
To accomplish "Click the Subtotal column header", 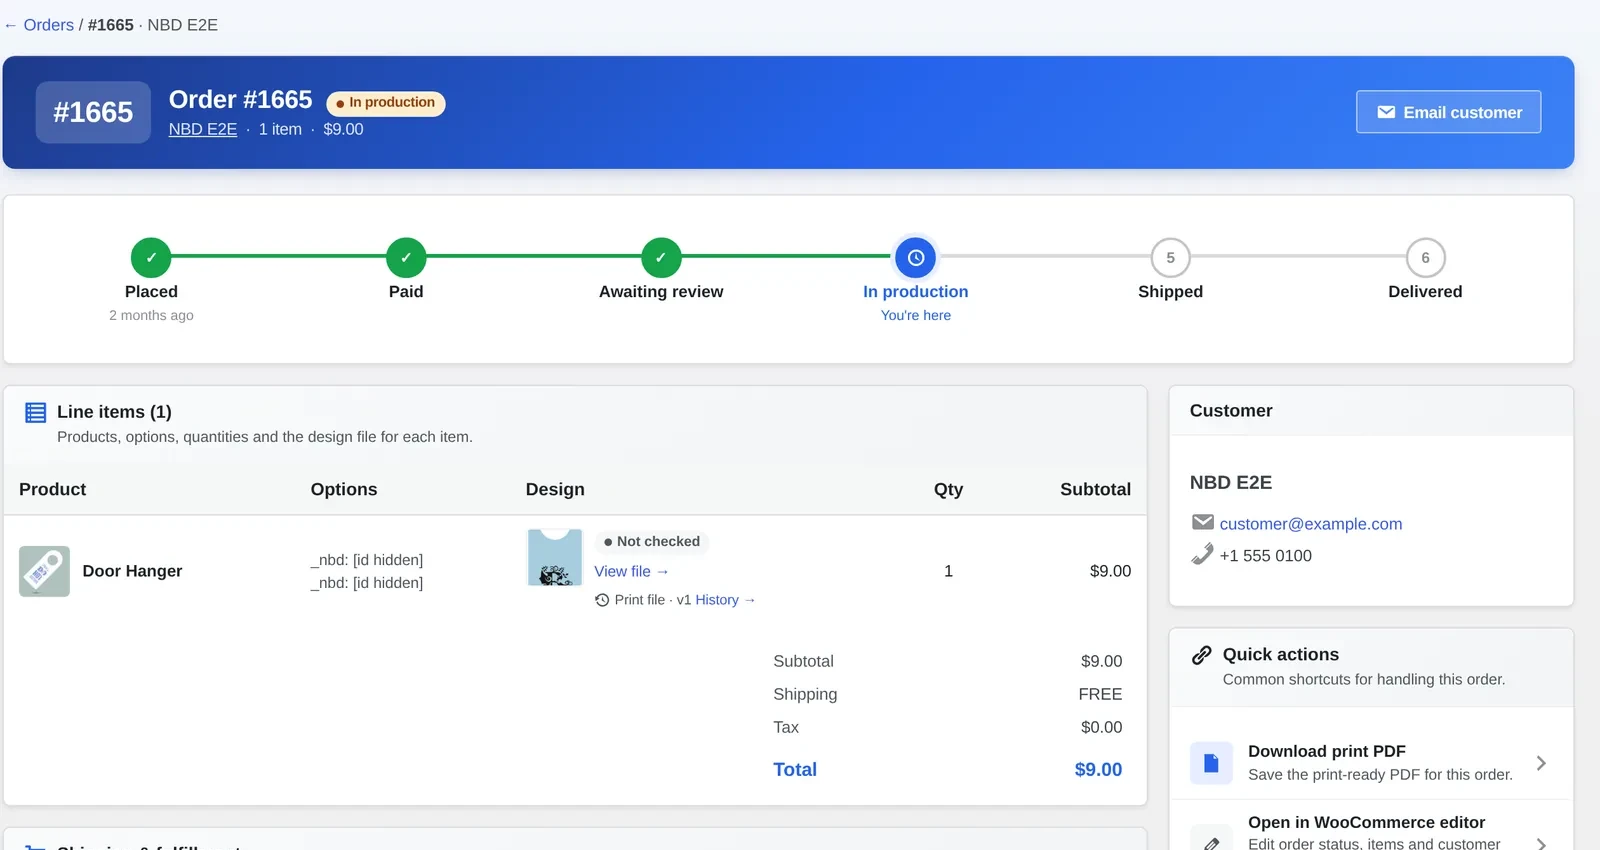I will (1095, 489).
